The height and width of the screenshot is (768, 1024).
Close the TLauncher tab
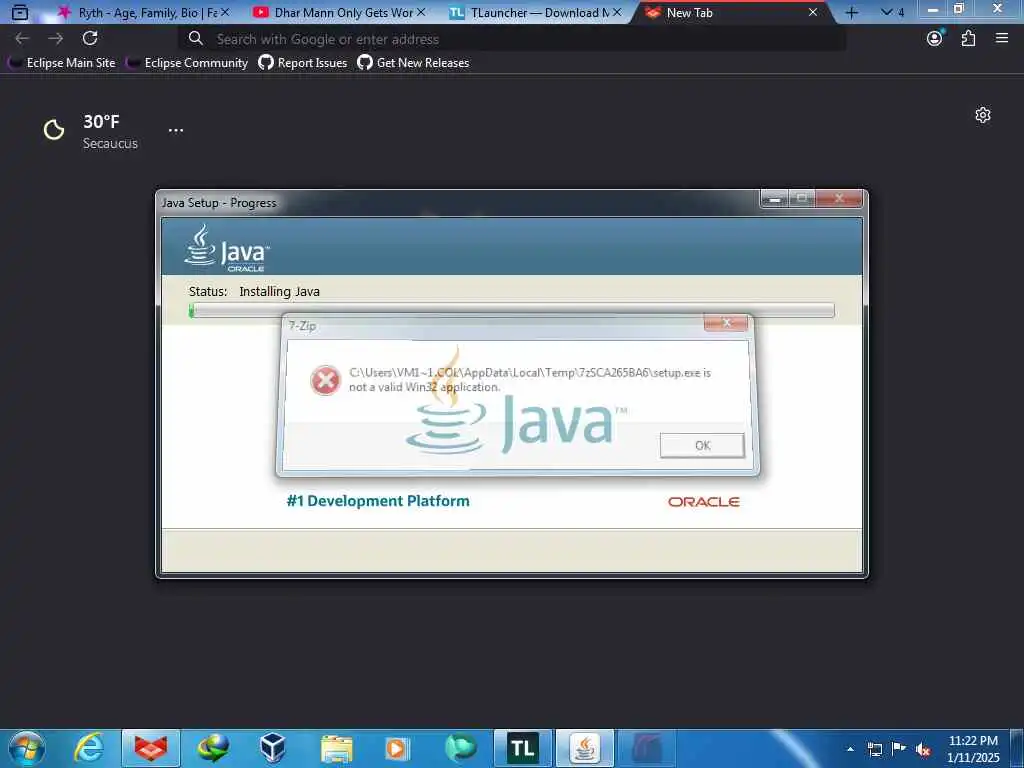[x=617, y=12]
